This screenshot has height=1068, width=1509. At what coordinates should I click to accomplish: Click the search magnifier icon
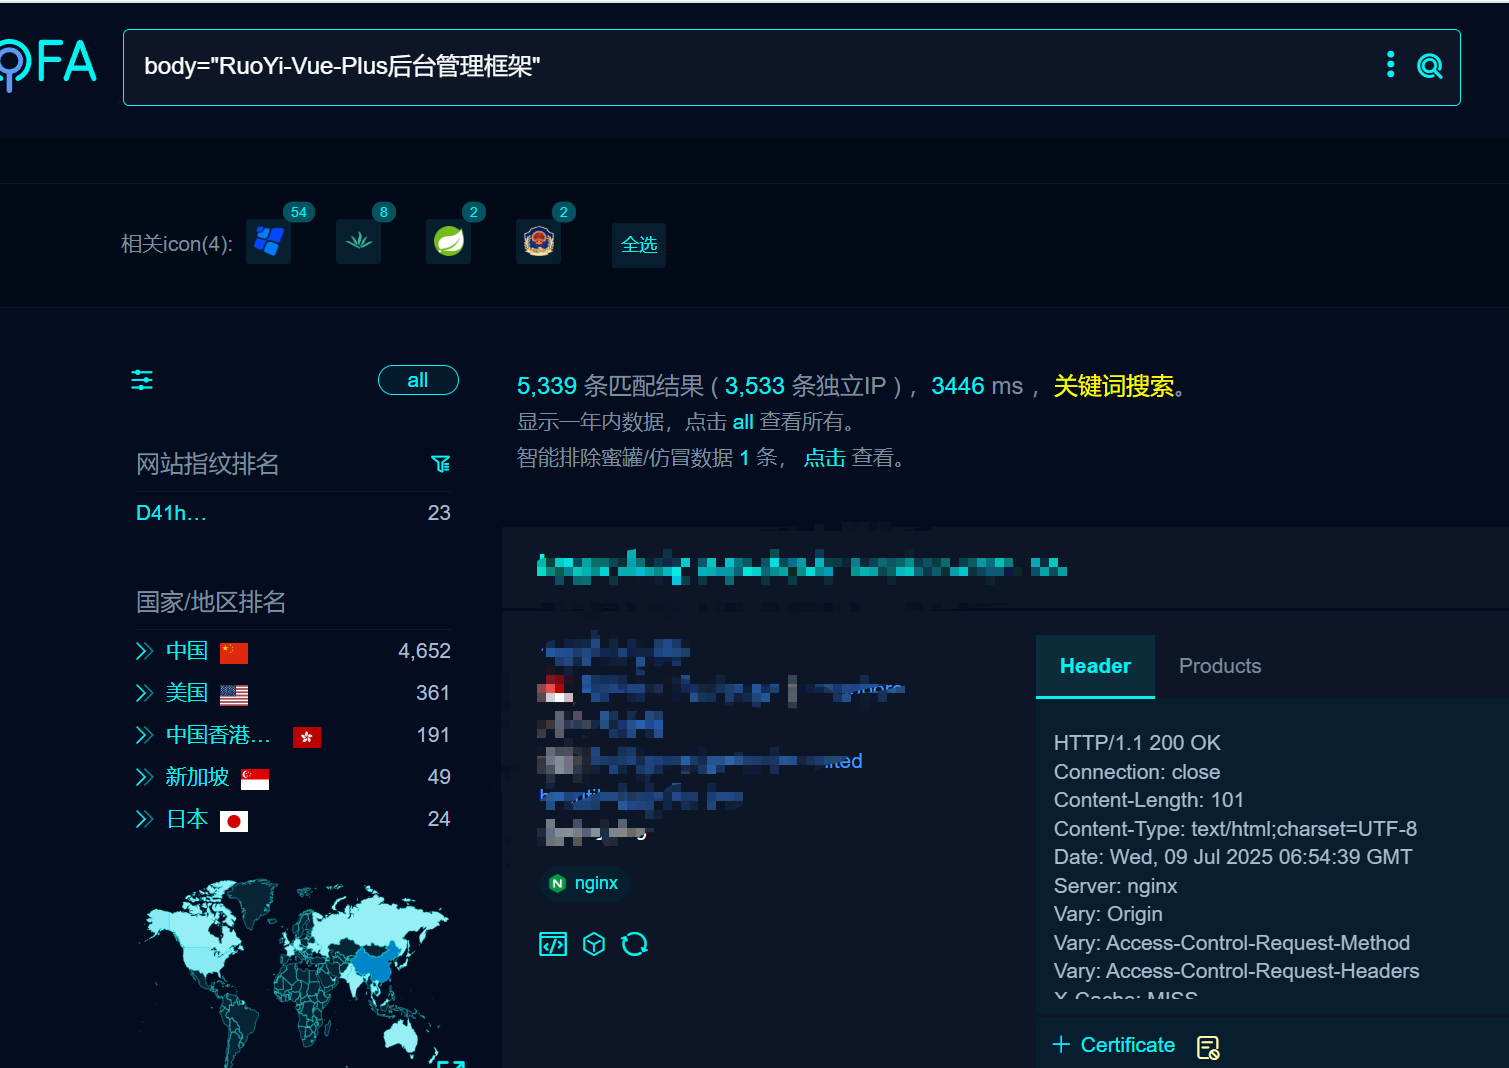(x=1430, y=66)
